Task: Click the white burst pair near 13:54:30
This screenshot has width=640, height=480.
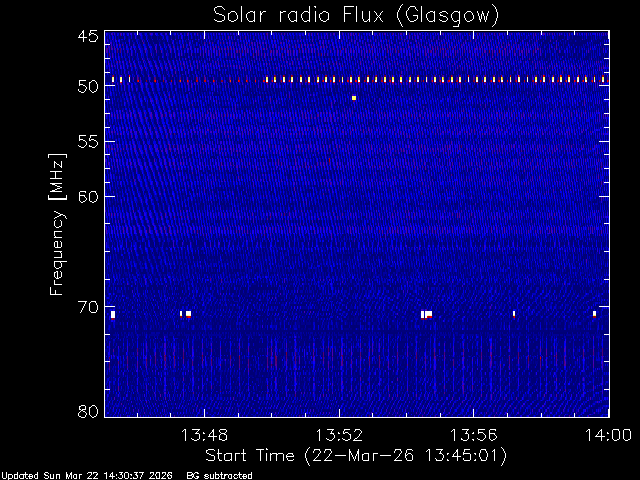Action: pyautogui.click(x=427, y=314)
